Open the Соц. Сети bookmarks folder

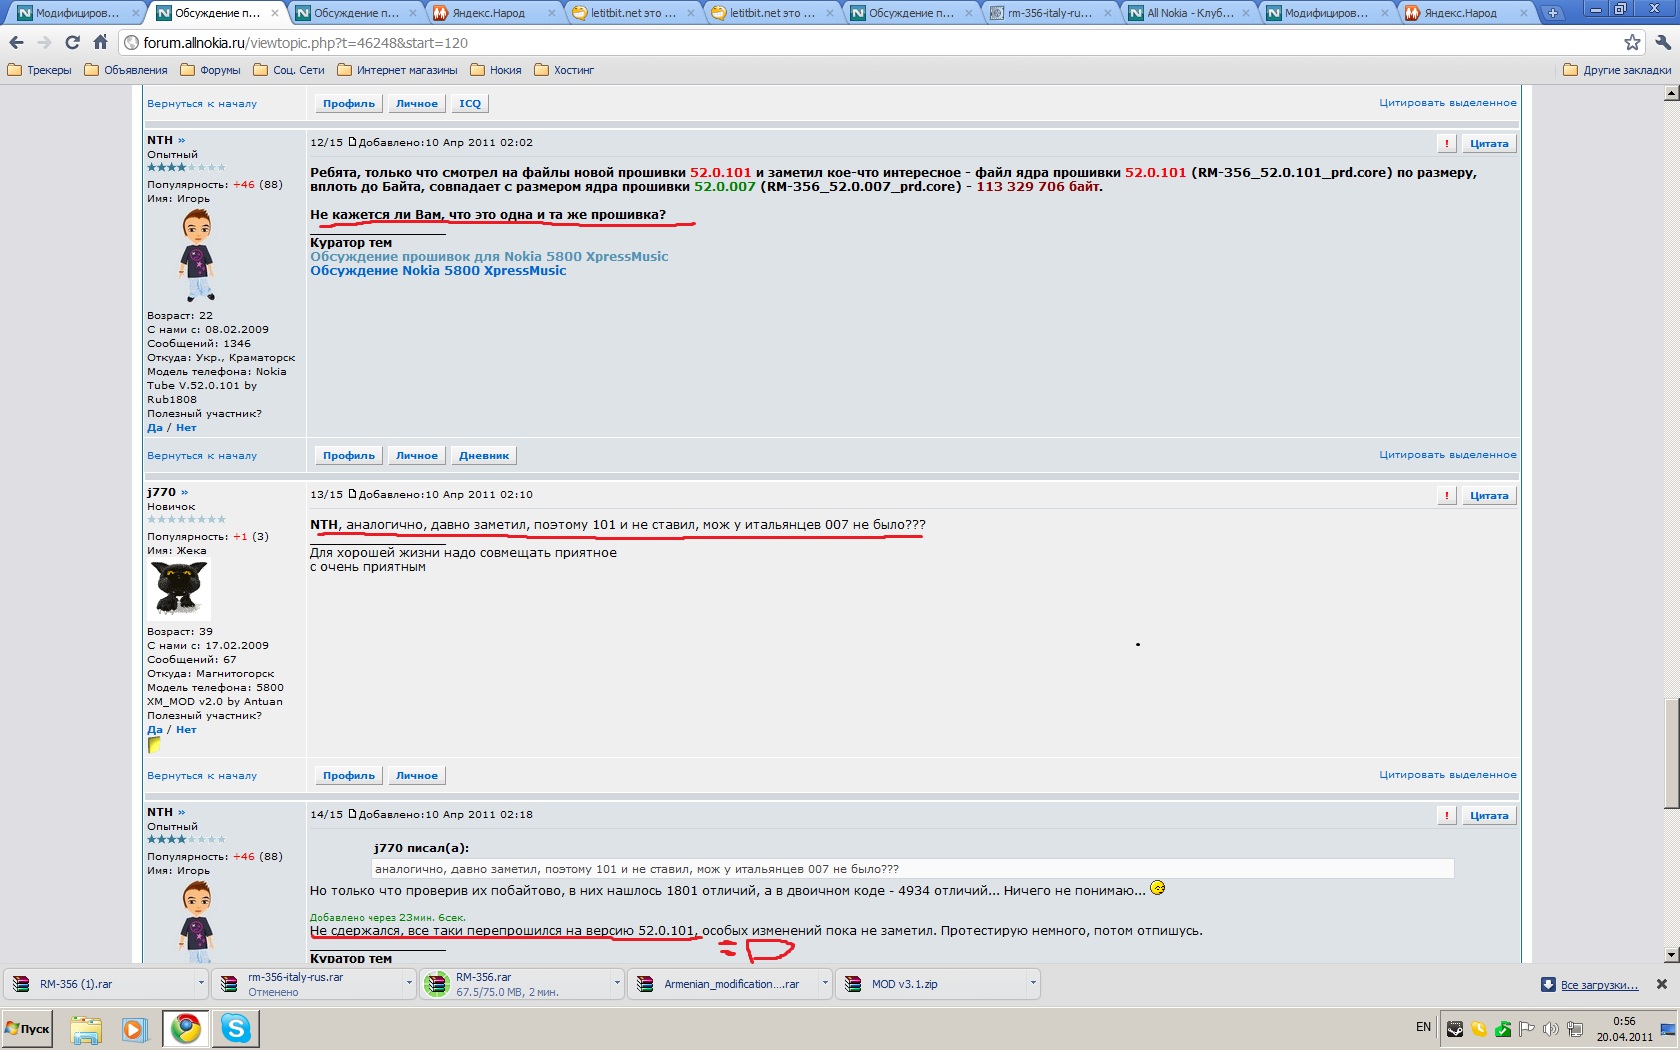pyautogui.click(x=290, y=70)
